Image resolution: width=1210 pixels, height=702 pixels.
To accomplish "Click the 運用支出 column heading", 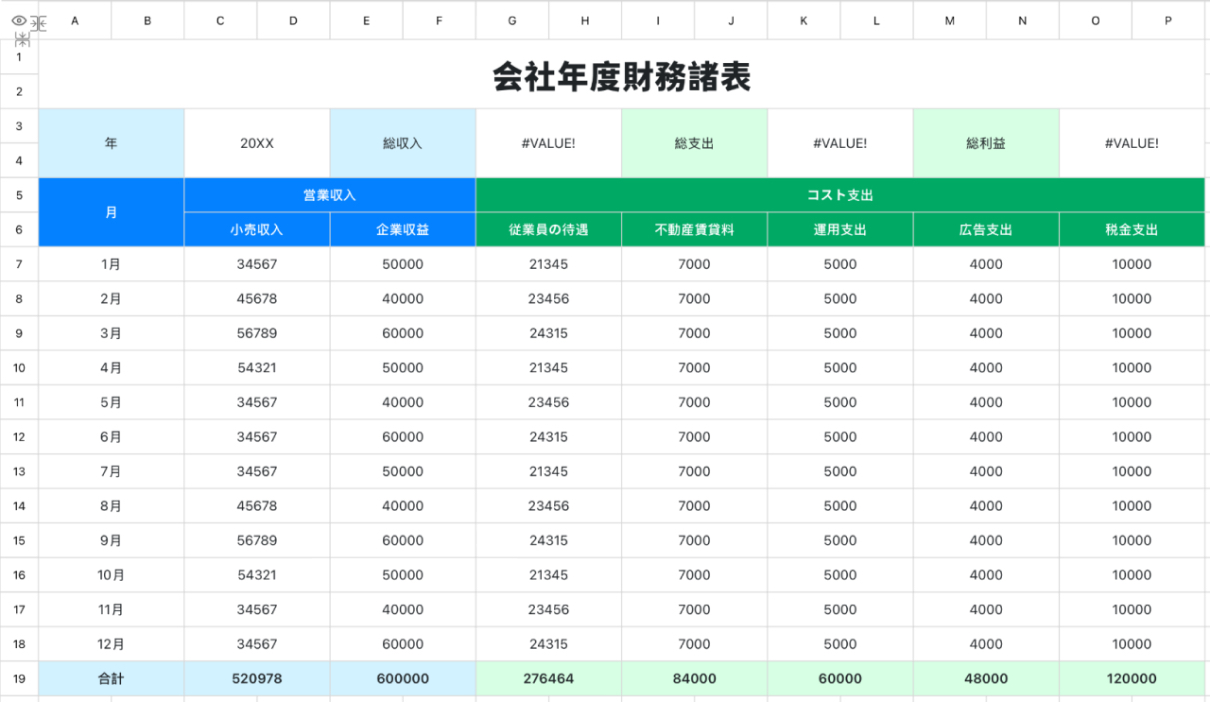I will 840,229.
